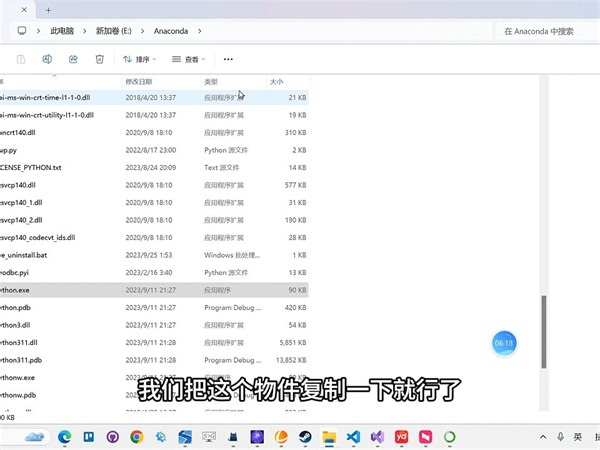Select the pythonw.exe file row
The width and height of the screenshot is (600, 450).
click(x=154, y=378)
